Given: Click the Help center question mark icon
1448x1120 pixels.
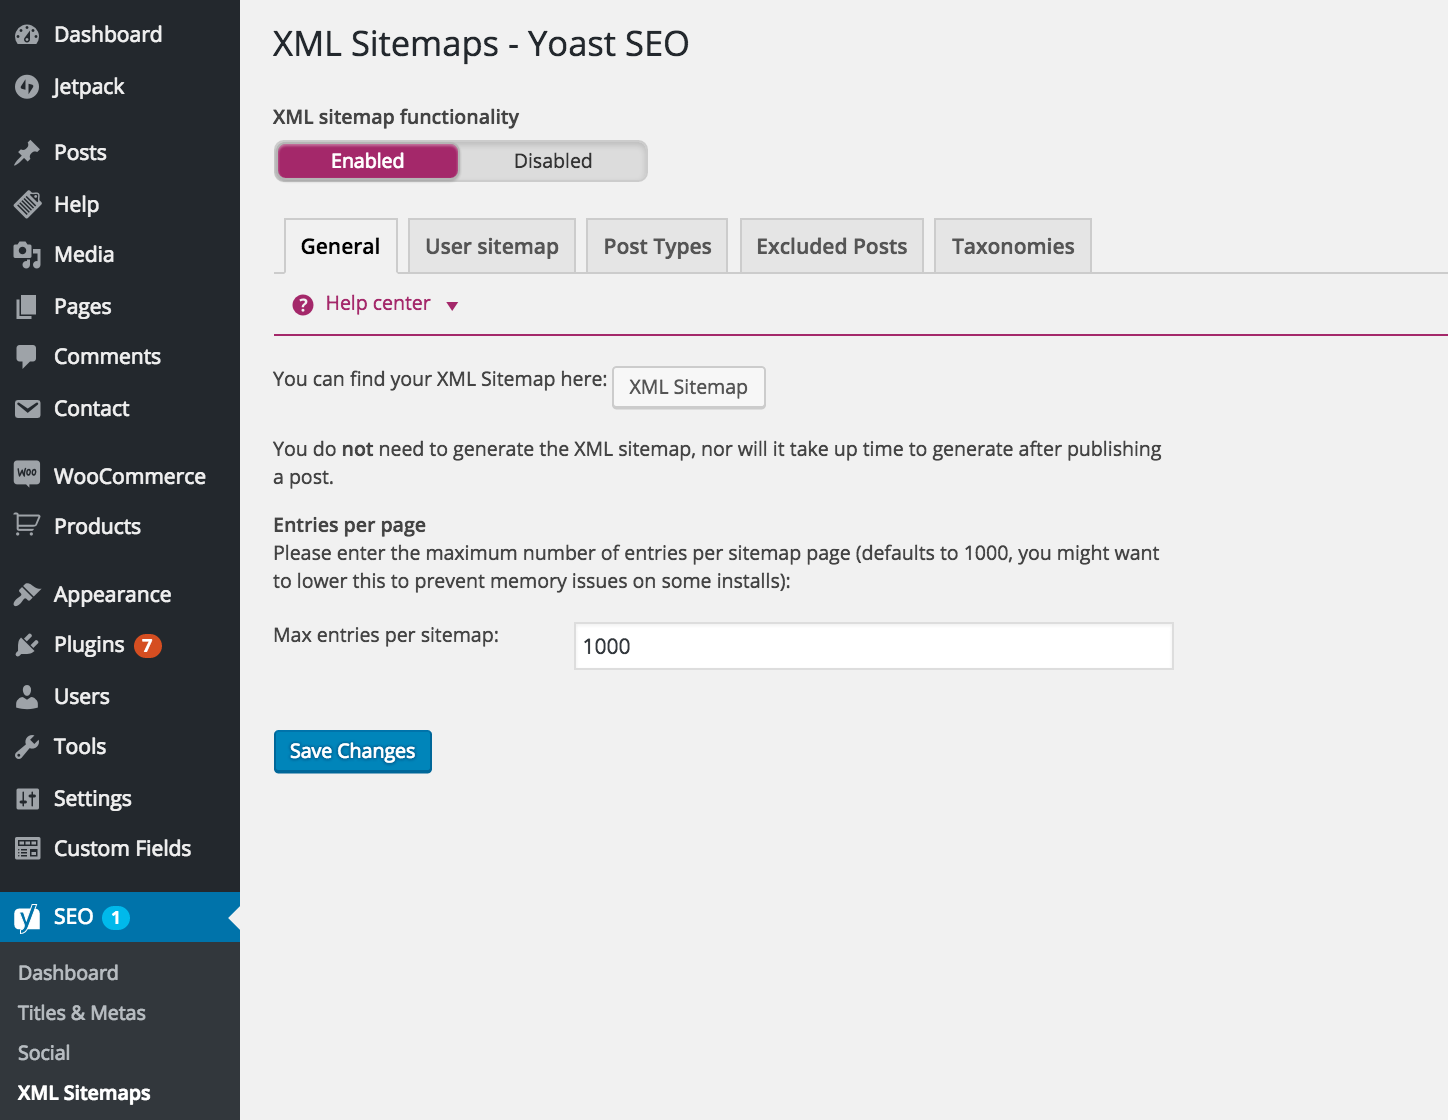Looking at the screenshot, I should tap(303, 305).
